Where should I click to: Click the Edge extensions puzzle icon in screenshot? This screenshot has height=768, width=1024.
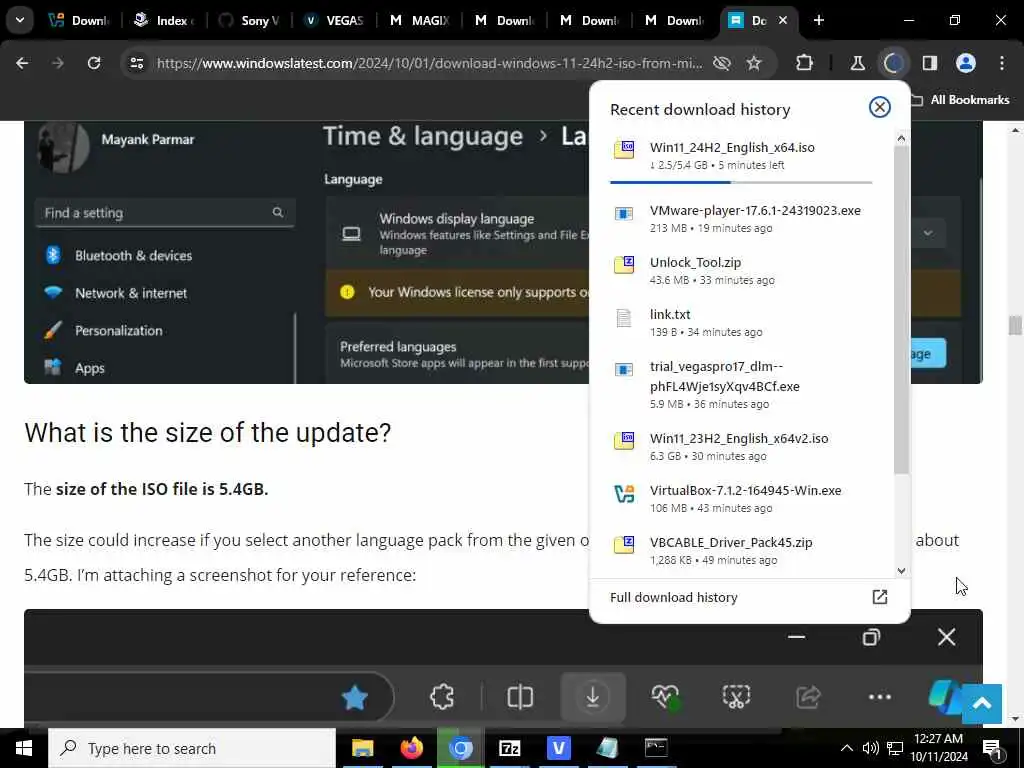442,697
